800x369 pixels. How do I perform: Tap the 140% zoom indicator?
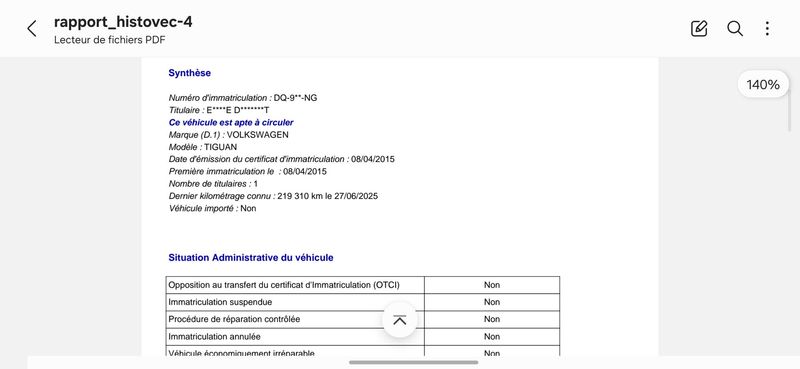click(x=763, y=85)
